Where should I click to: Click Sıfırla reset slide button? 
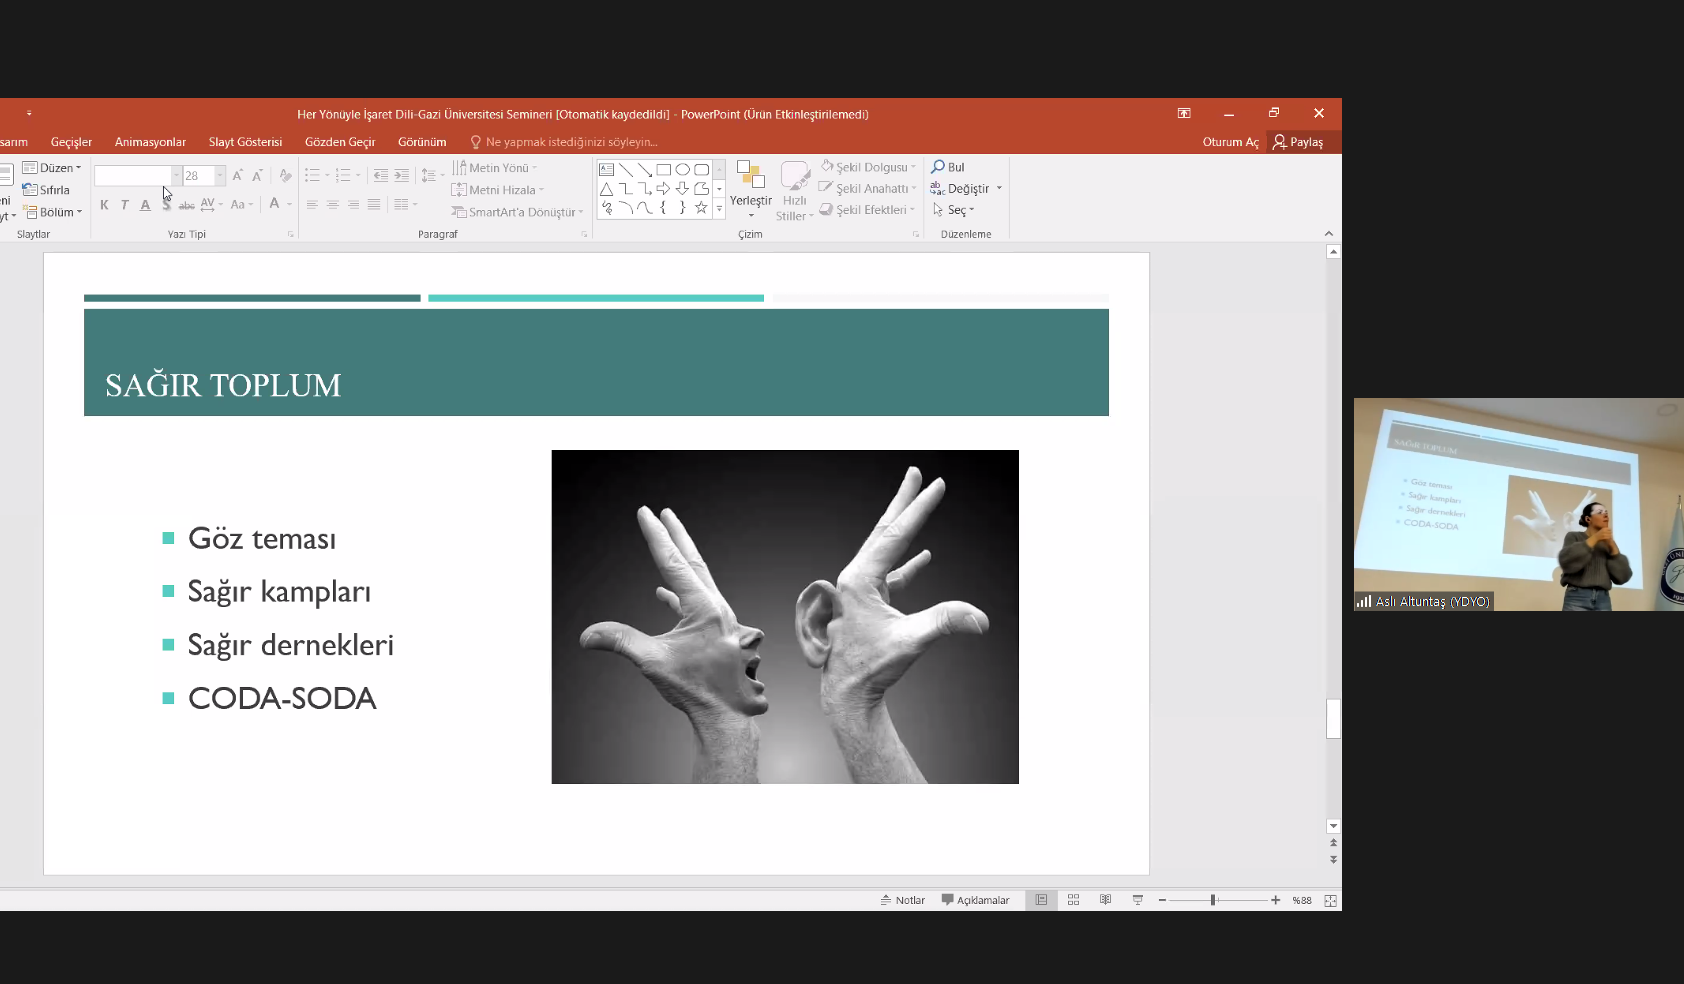click(46, 190)
